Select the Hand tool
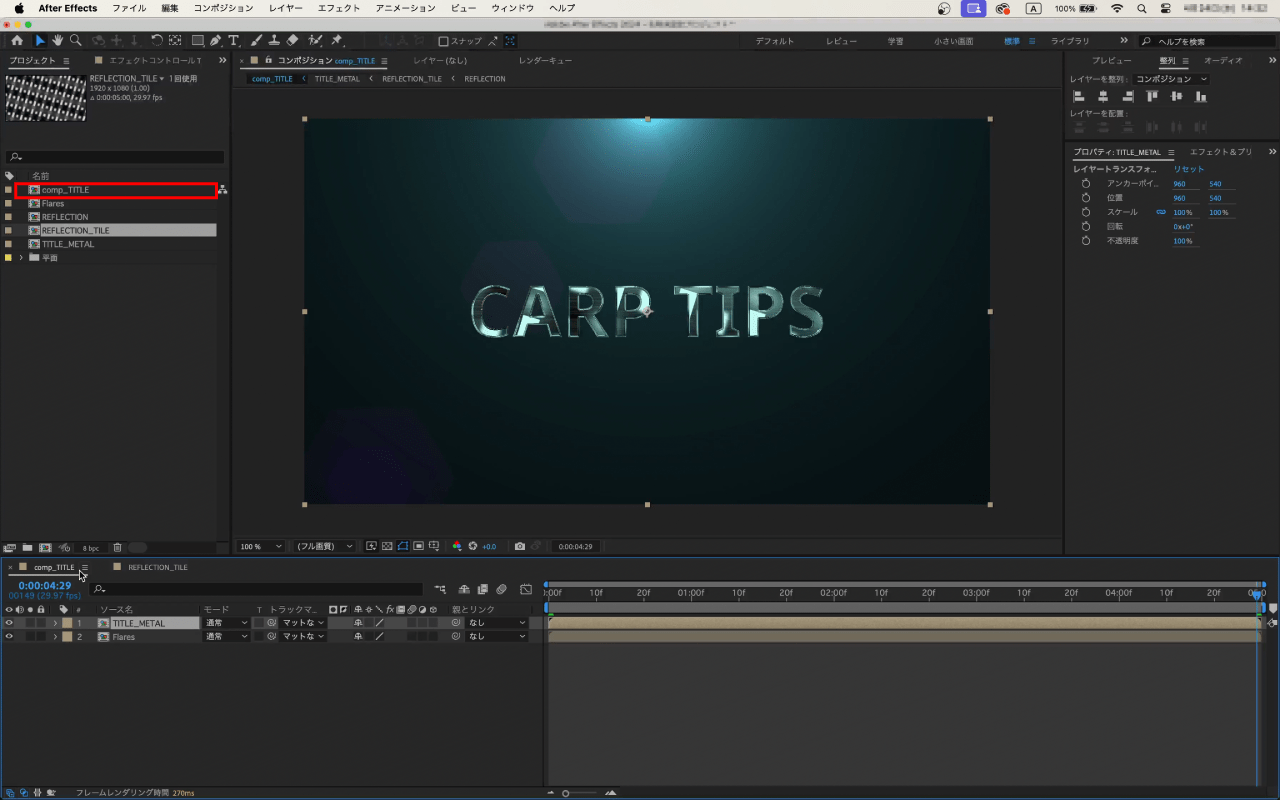1280x800 pixels. click(x=58, y=41)
